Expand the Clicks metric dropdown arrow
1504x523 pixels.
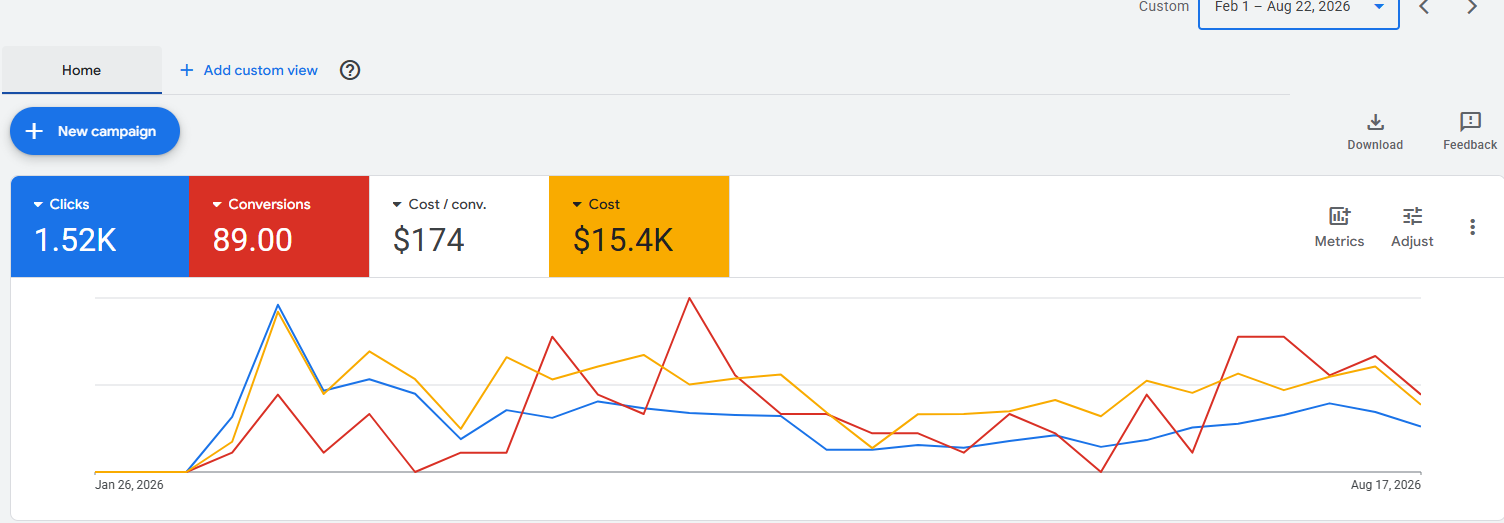coord(38,204)
